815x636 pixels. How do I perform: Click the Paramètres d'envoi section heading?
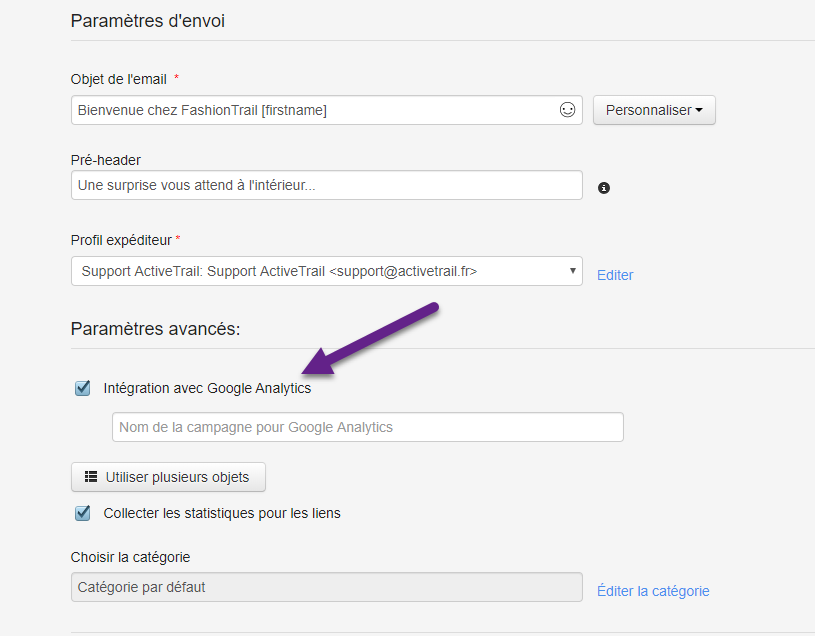(x=147, y=20)
